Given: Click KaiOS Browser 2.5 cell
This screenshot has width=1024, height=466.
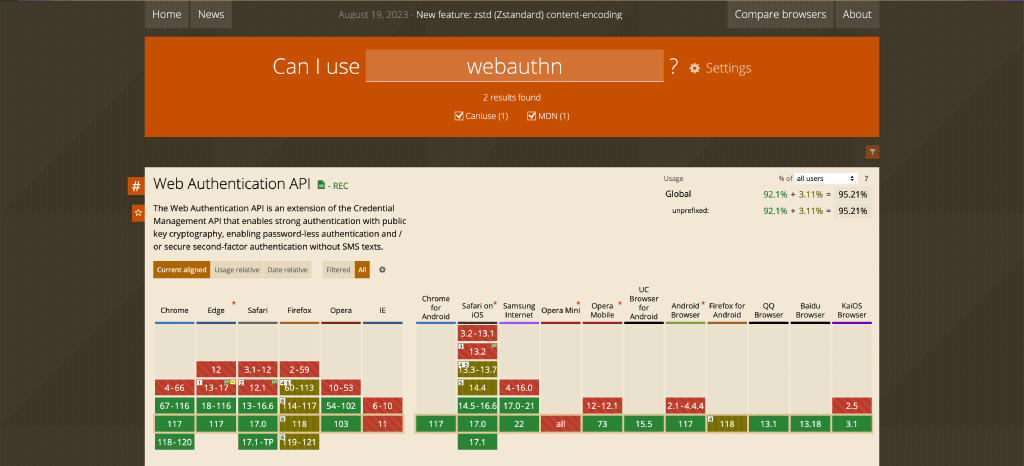Looking at the screenshot, I should click(x=852, y=405).
